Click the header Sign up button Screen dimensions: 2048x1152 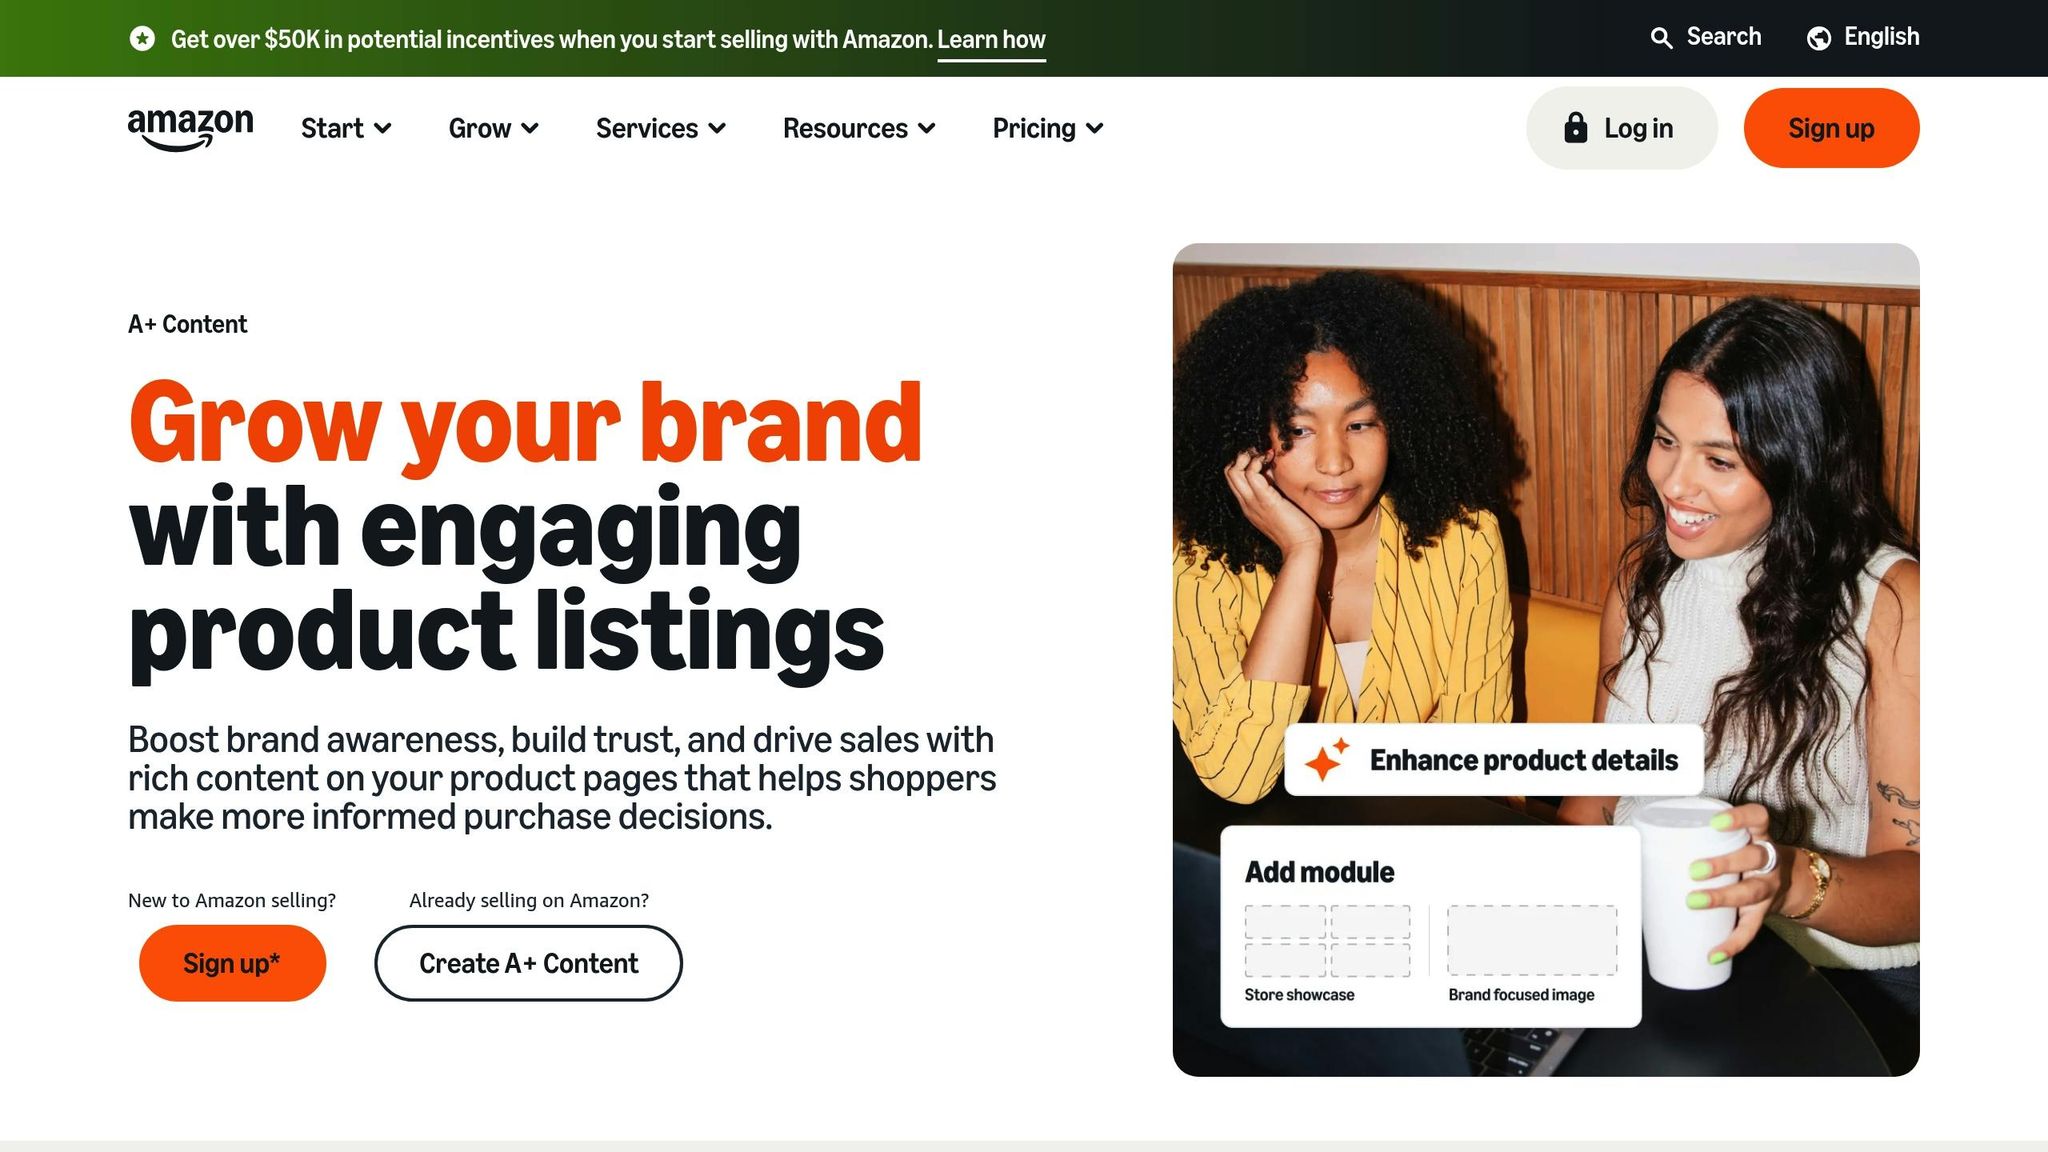(1830, 128)
